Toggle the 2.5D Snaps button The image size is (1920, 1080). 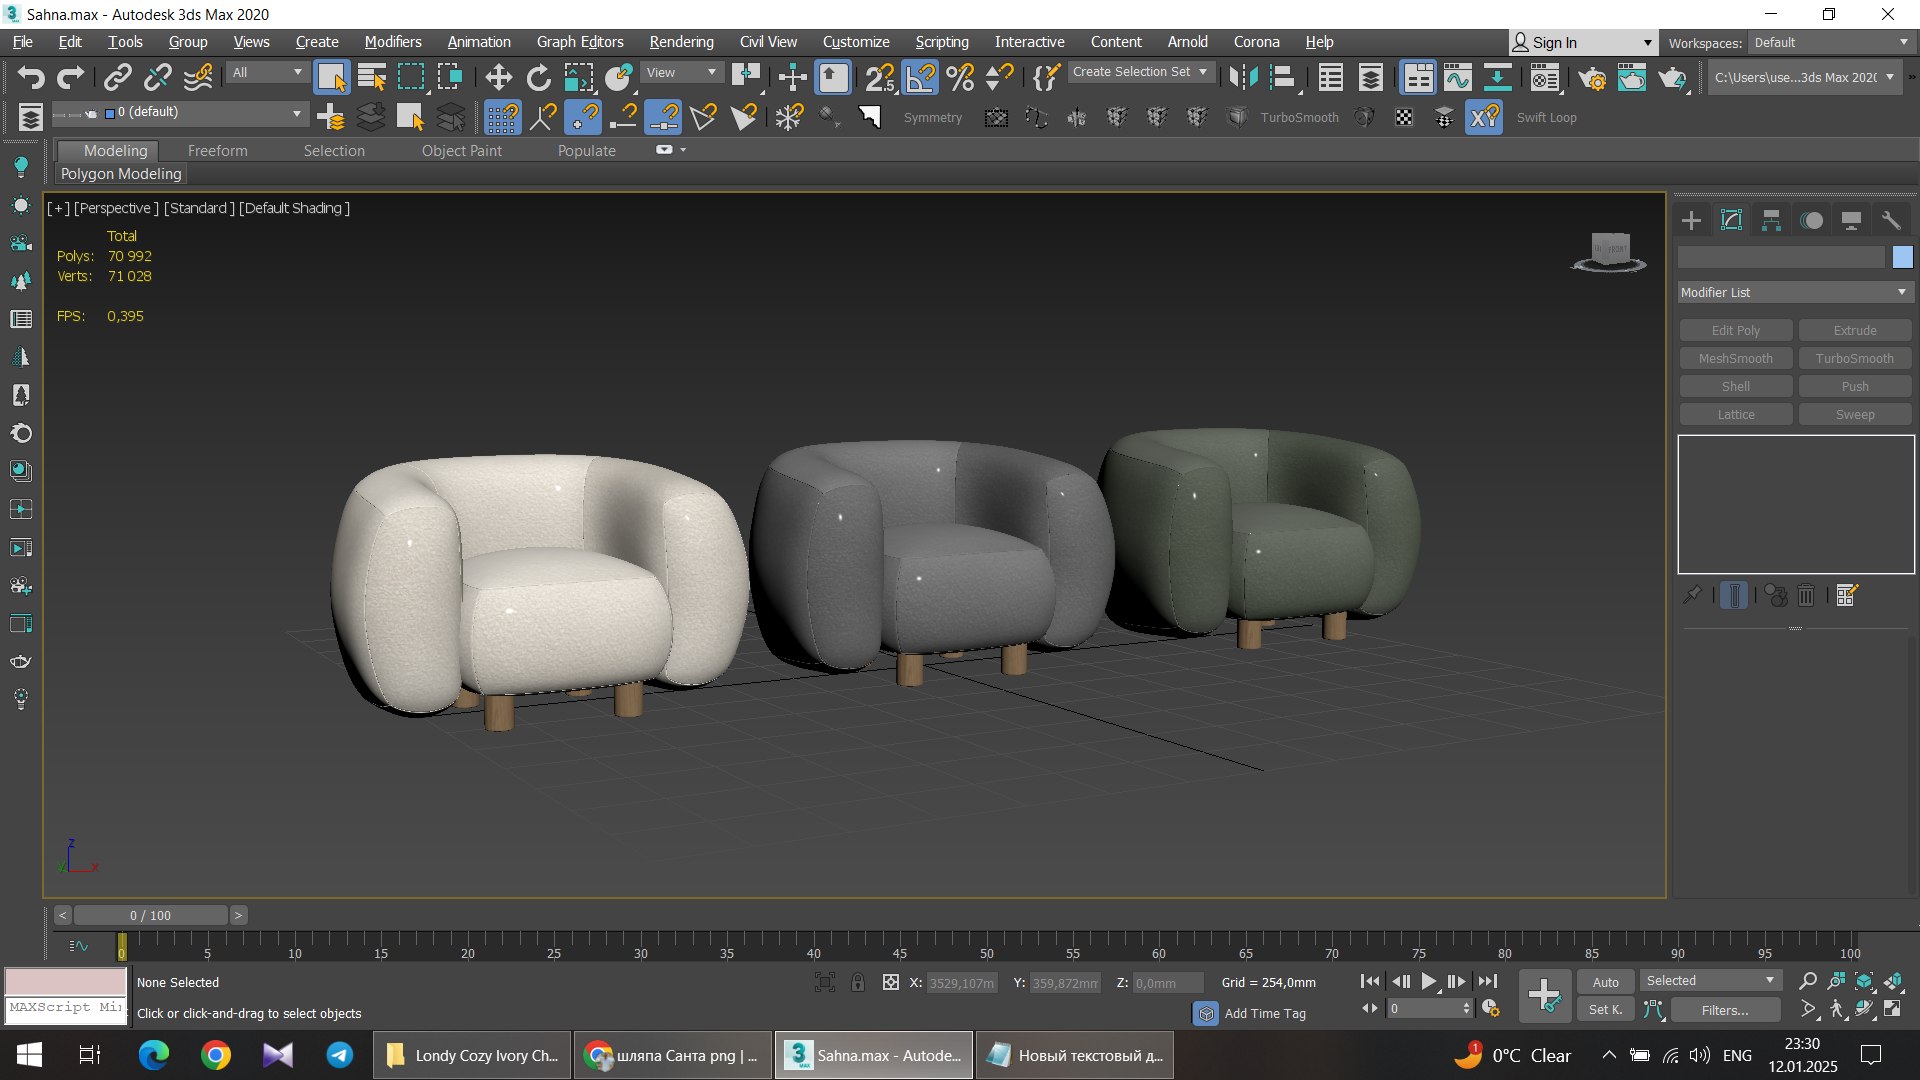point(880,77)
